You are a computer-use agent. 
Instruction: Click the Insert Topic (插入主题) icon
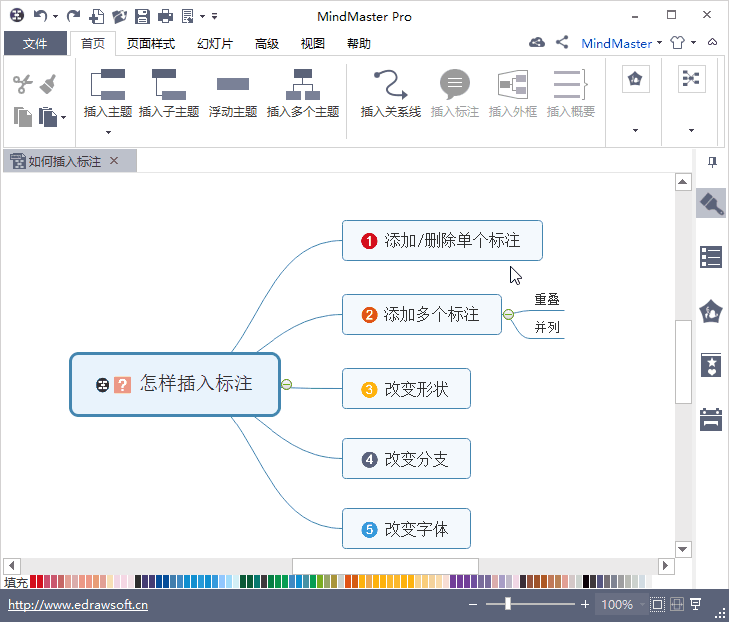click(x=108, y=83)
